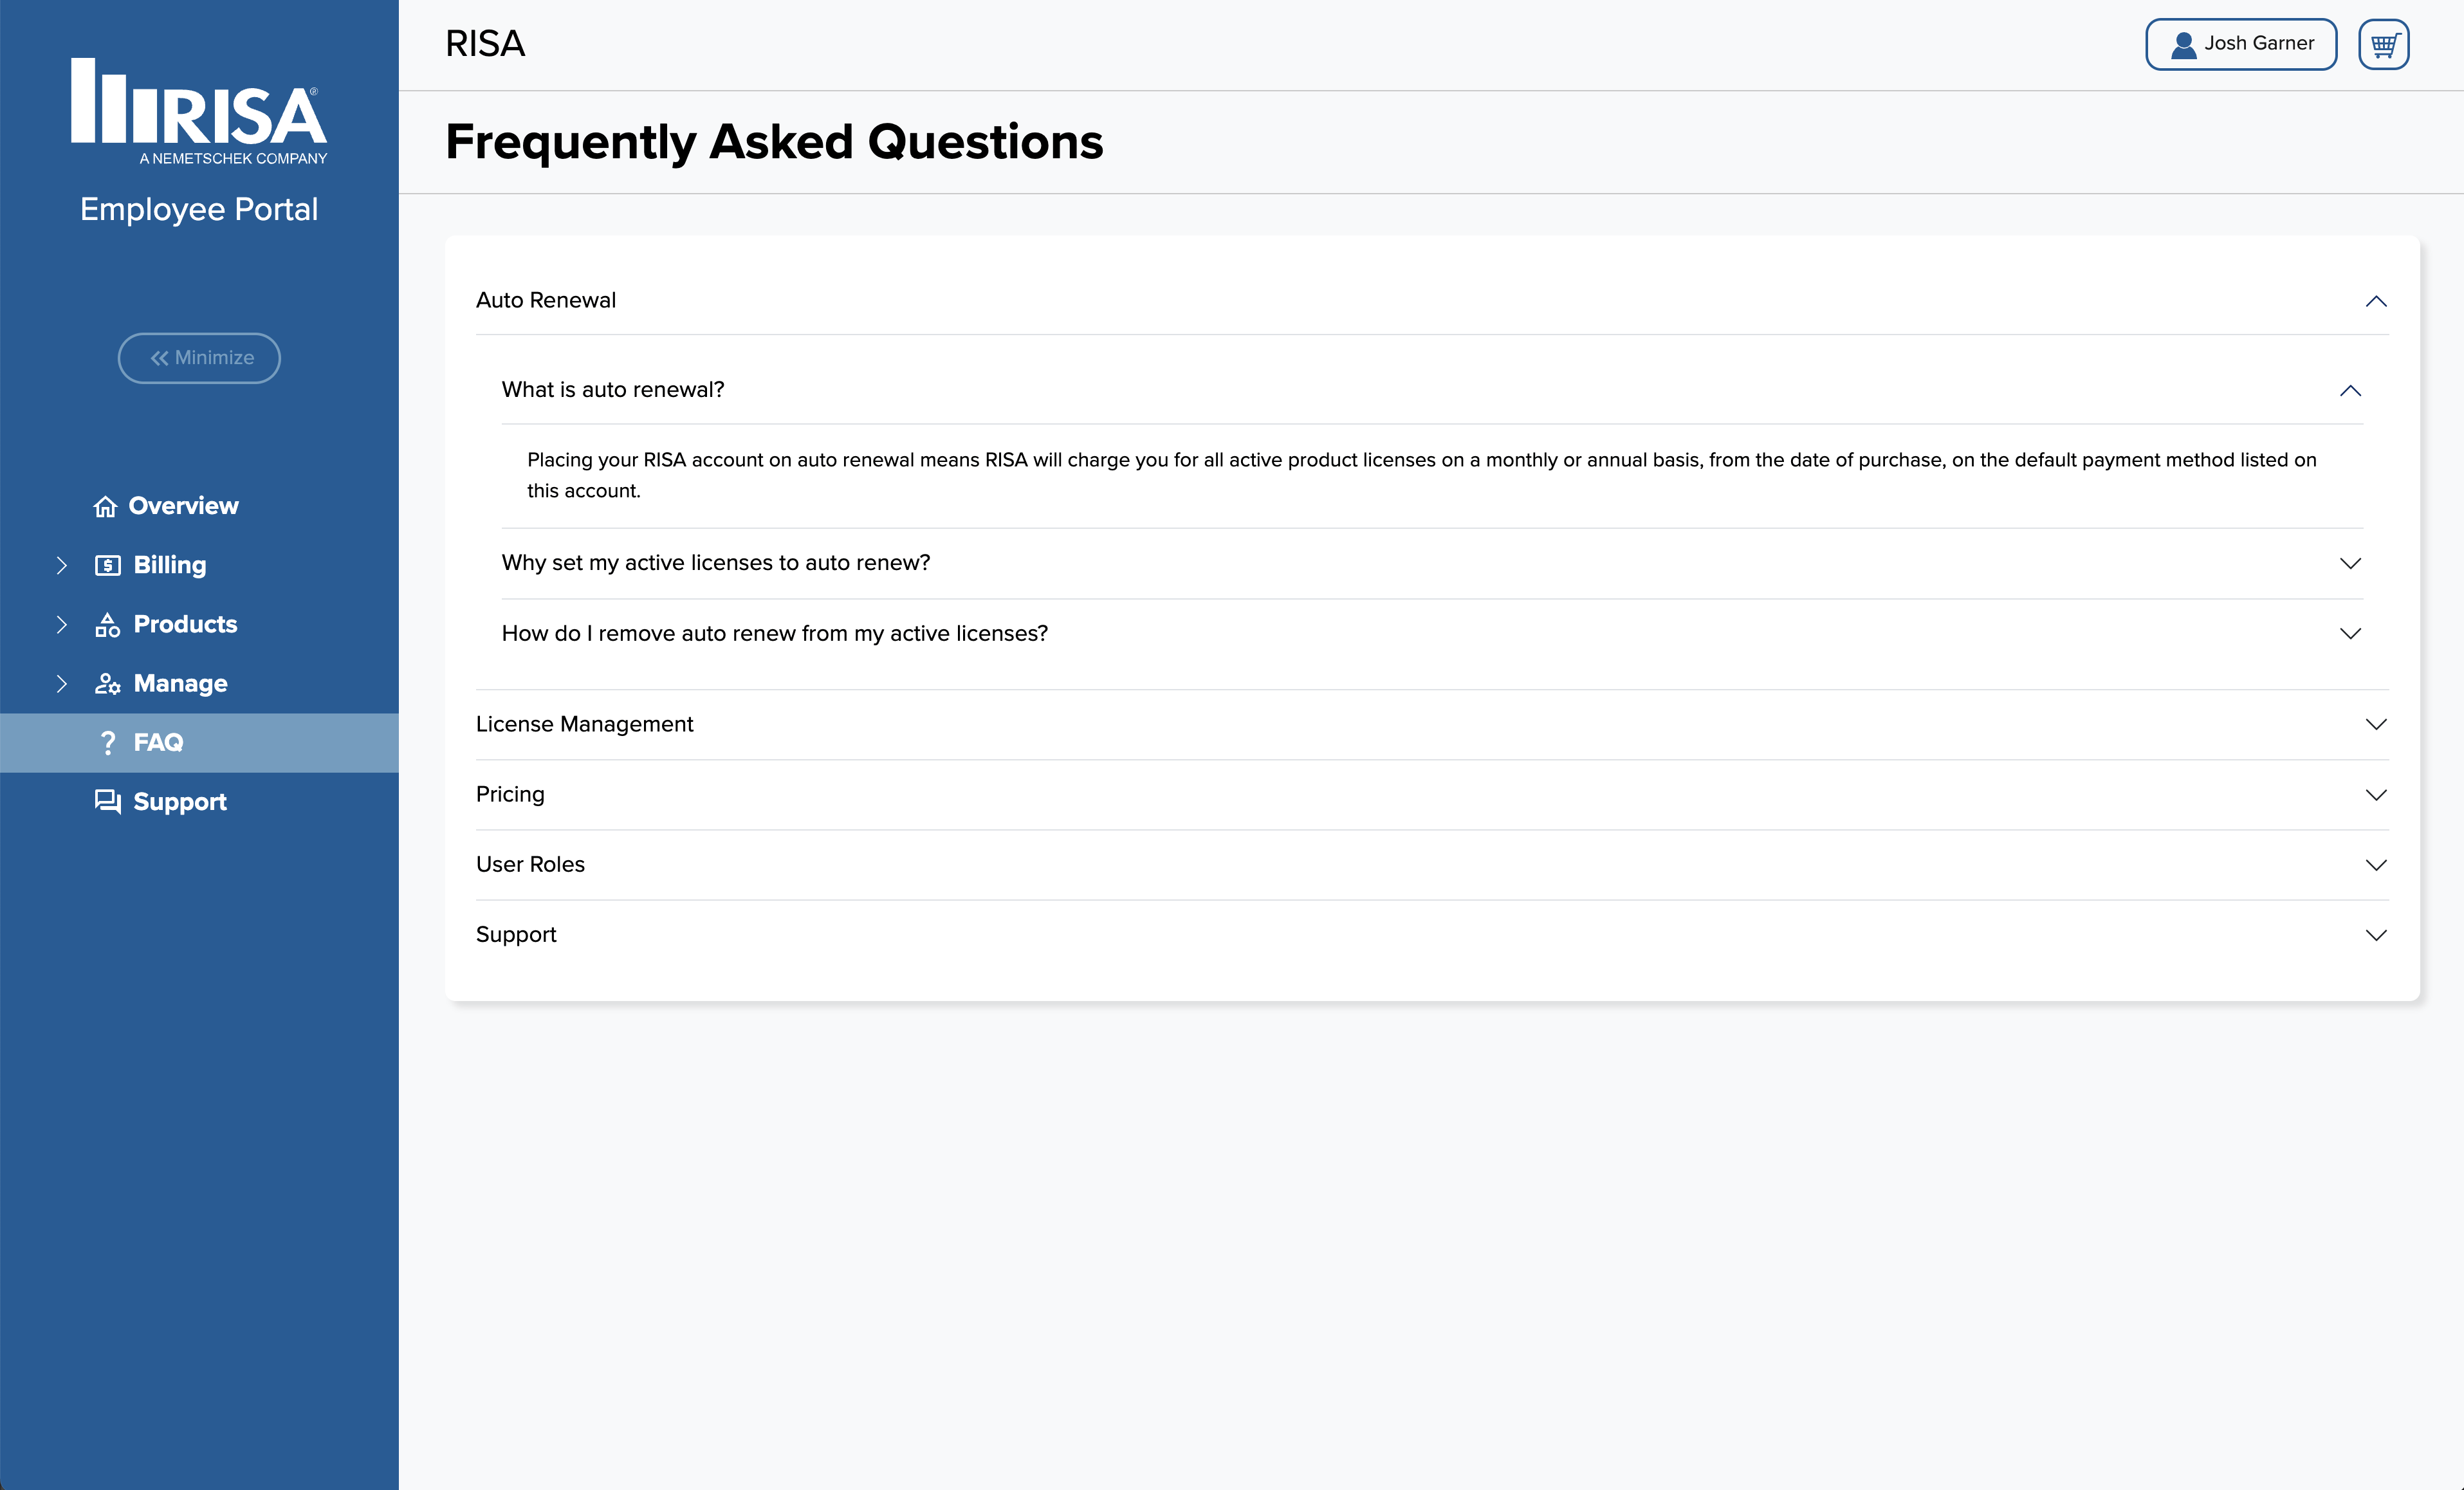Click the RISA logo in the sidebar
This screenshot has height=1490, width=2464.
pos(199,111)
